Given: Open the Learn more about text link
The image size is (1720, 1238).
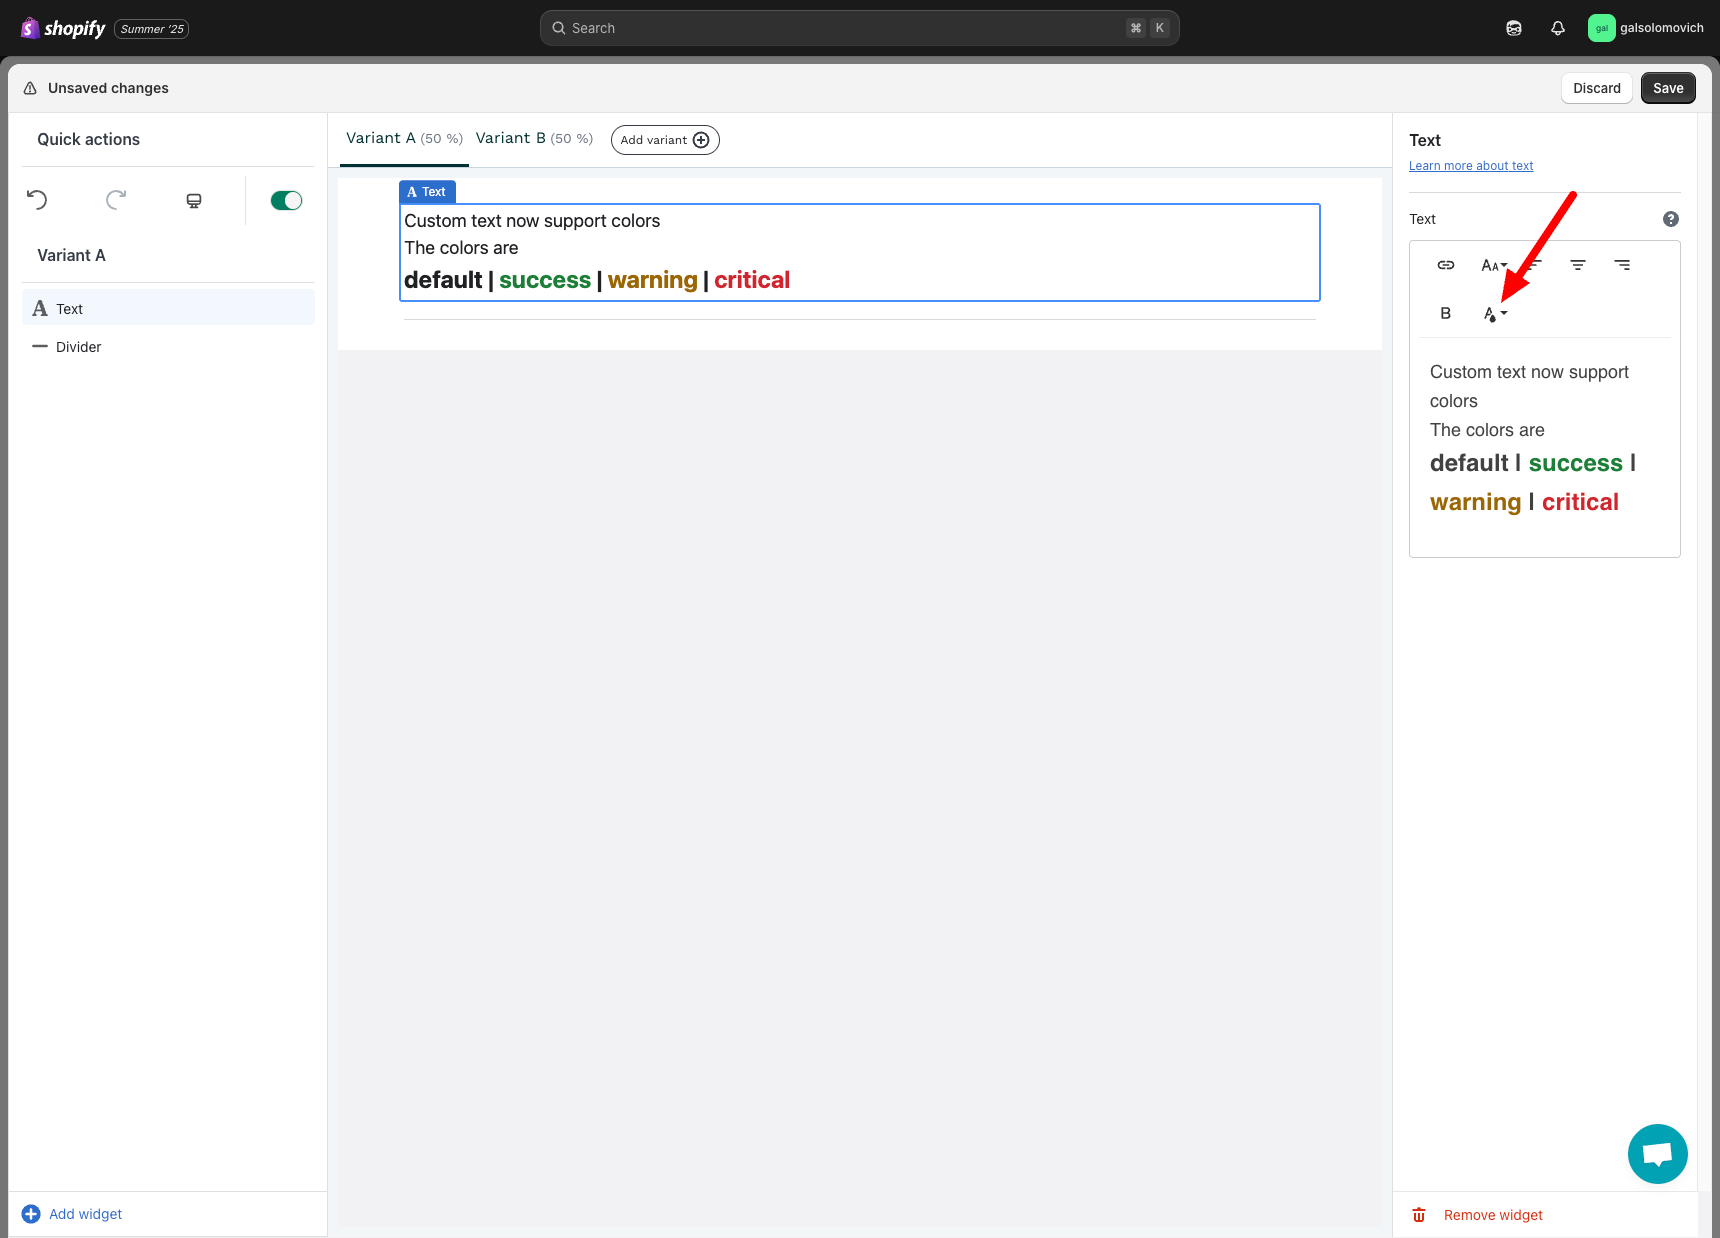Looking at the screenshot, I should coord(1470,166).
